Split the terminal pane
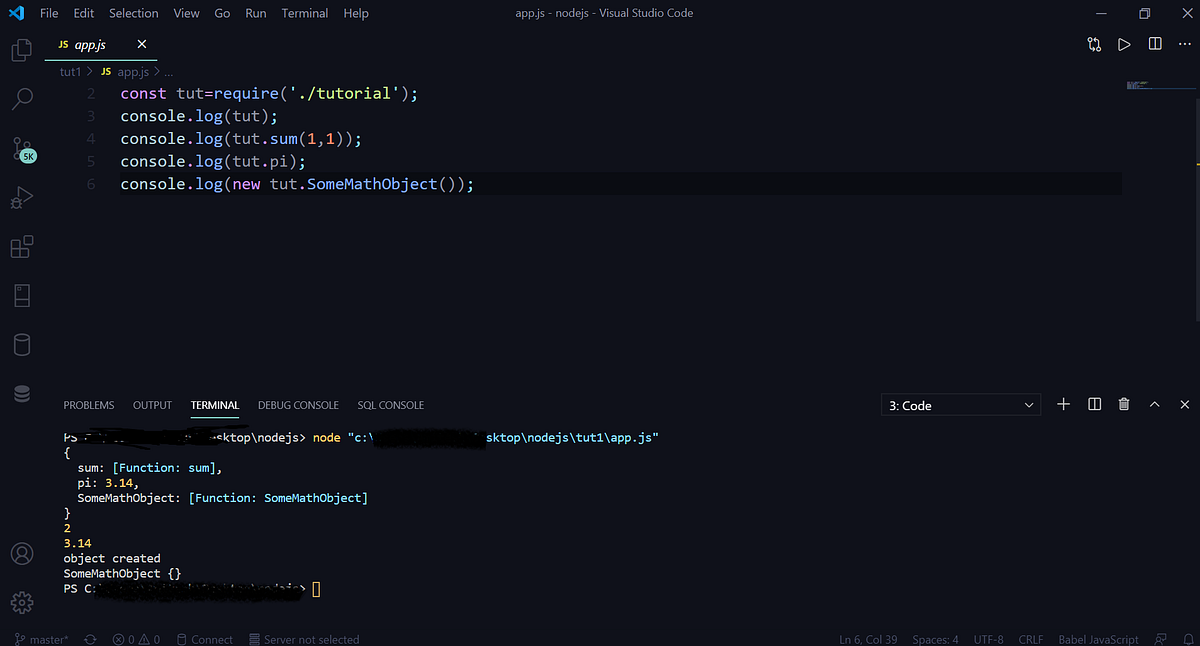1200x646 pixels. coord(1093,404)
